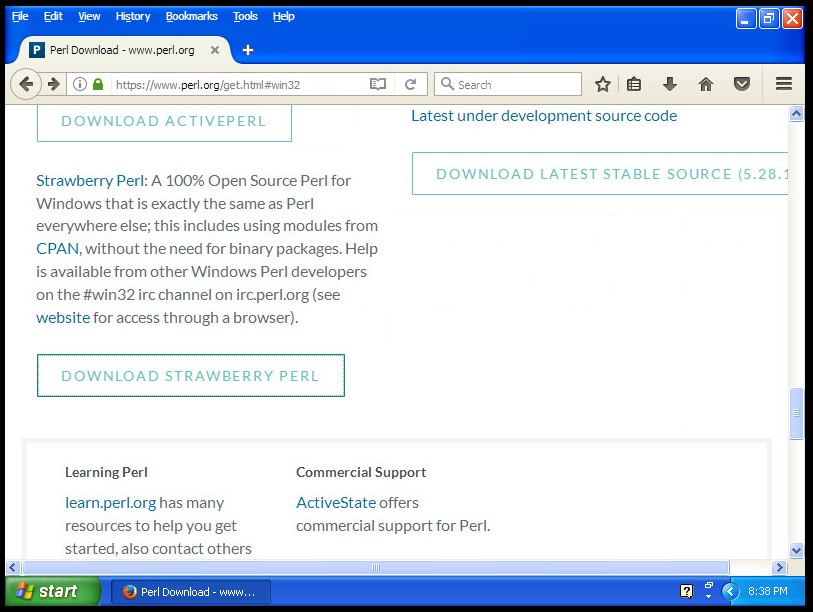The image size is (813, 612).
Task: Show site information icon
Action: (x=80, y=85)
